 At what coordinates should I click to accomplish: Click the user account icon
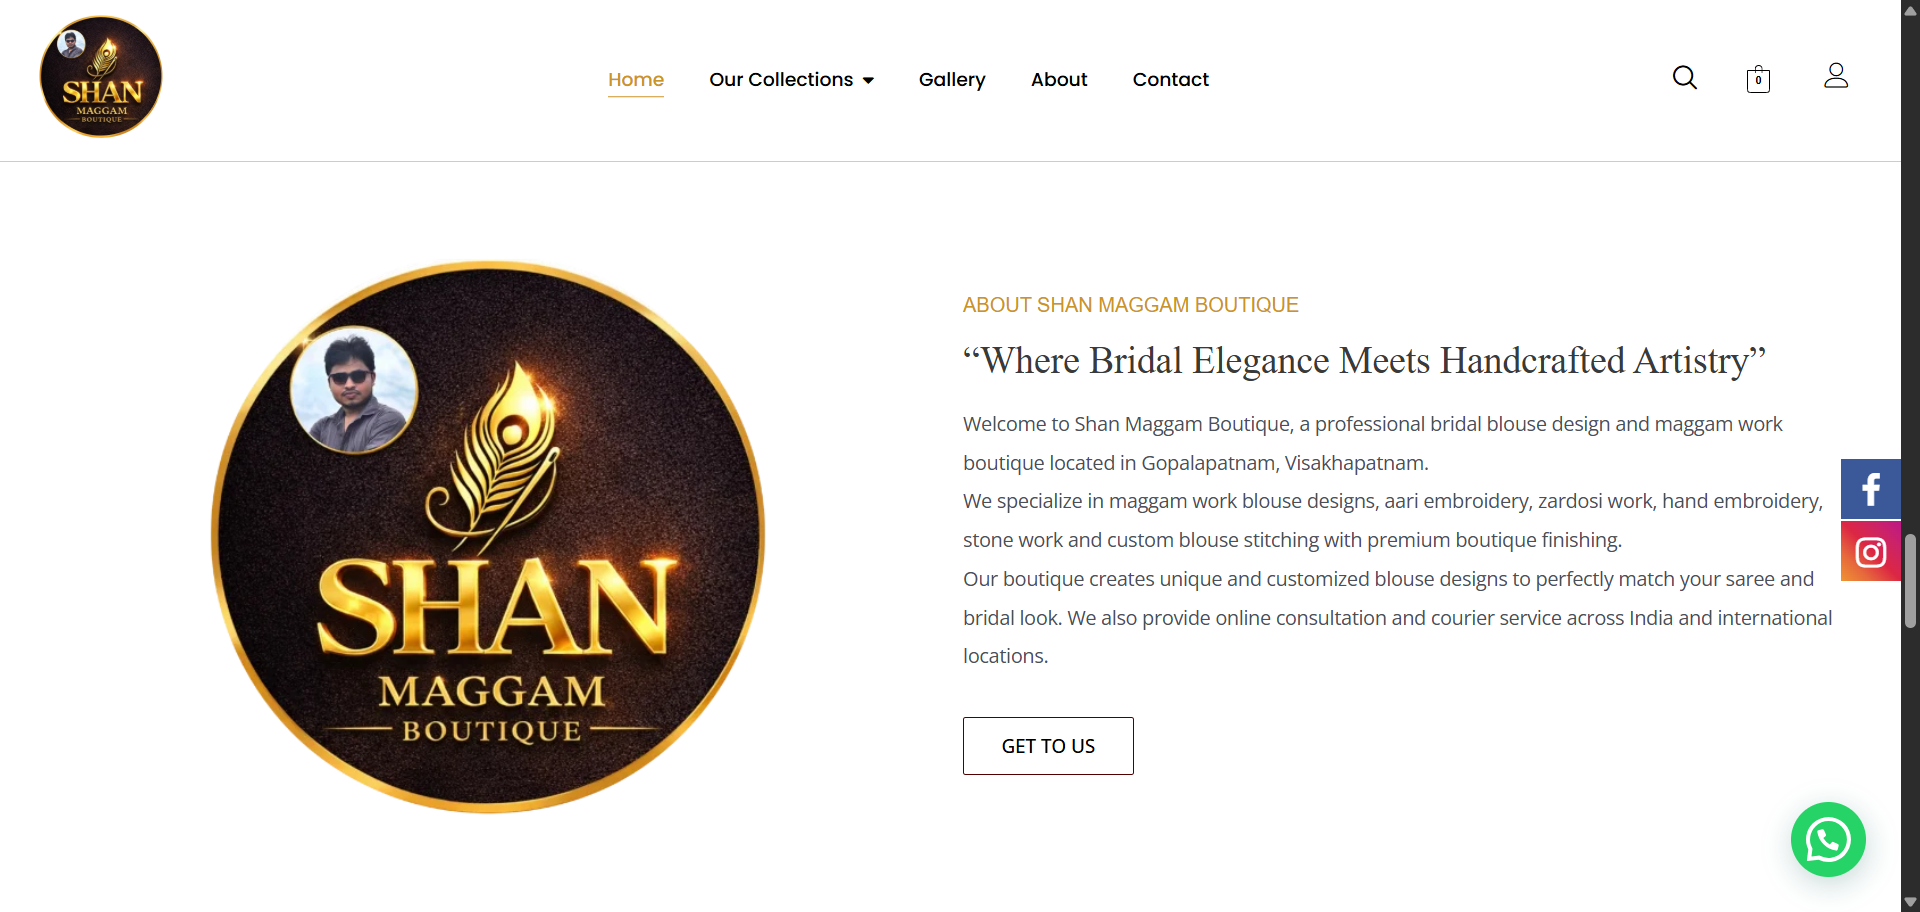click(1836, 76)
